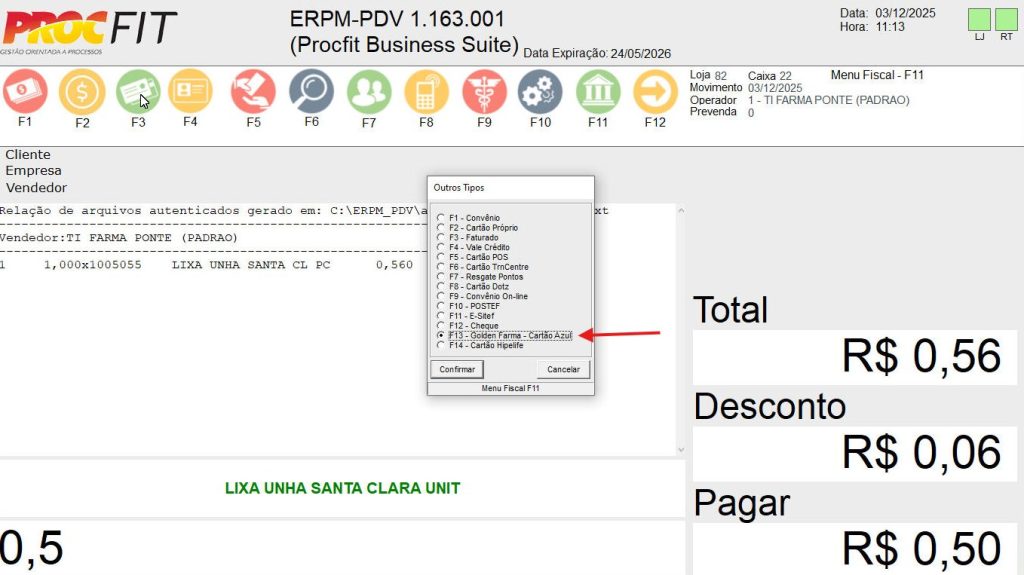Click the F11 bank building icon
This screenshot has width=1024, height=575.
(x=598, y=93)
